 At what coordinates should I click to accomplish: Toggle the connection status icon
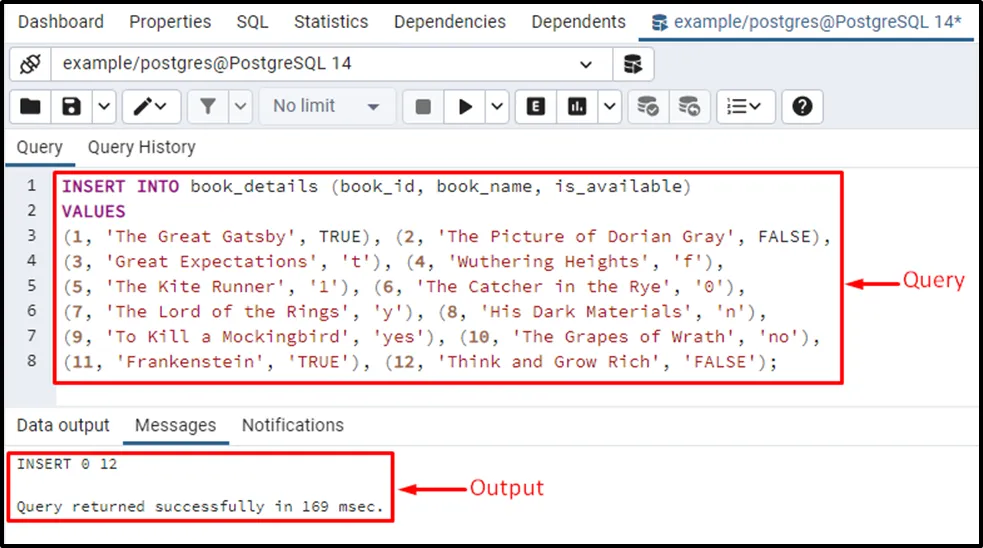tap(30, 64)
